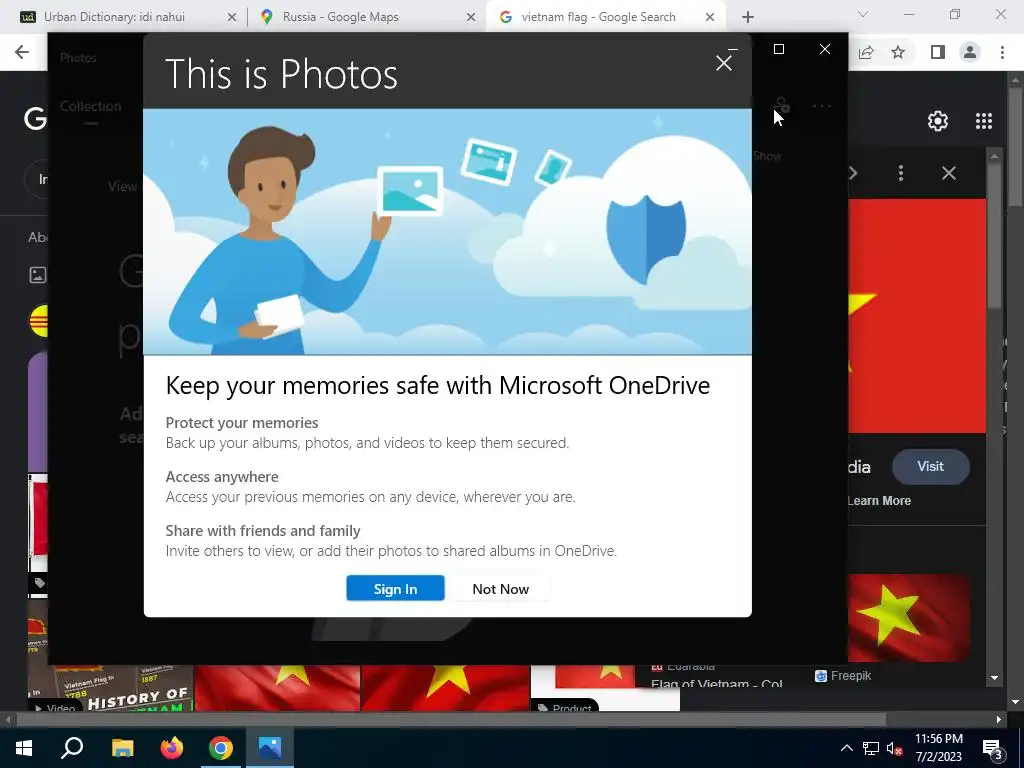1024x768 pixels.
Task: Open waving Vietnam flag Freepik thumbnail
Action: [908, 618]
